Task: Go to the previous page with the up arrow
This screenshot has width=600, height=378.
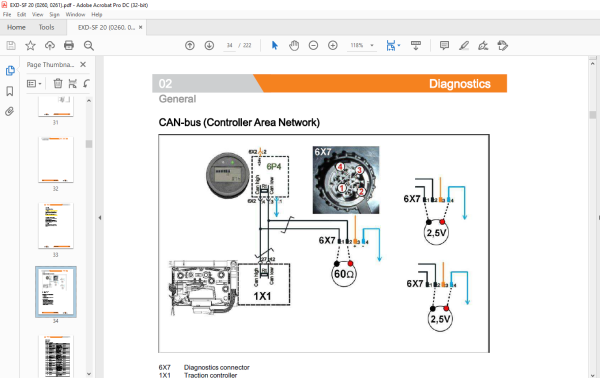Action: pyautogui.click(x=190, y=46)
